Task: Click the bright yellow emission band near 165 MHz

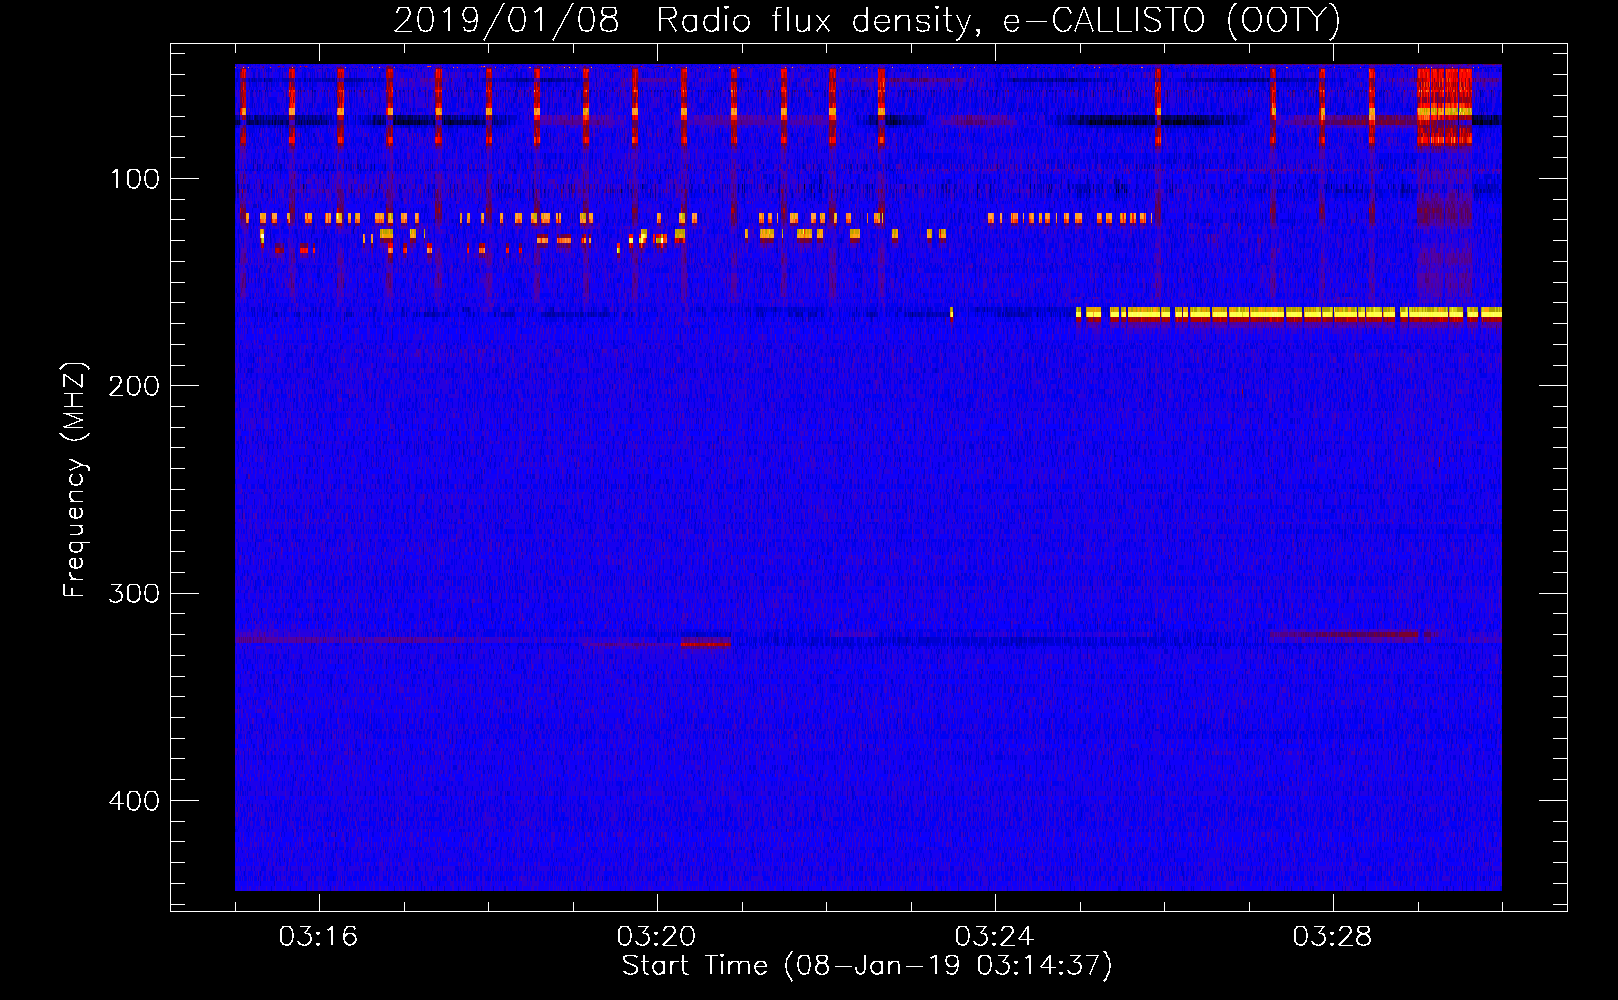Action: pos(1289,313)
